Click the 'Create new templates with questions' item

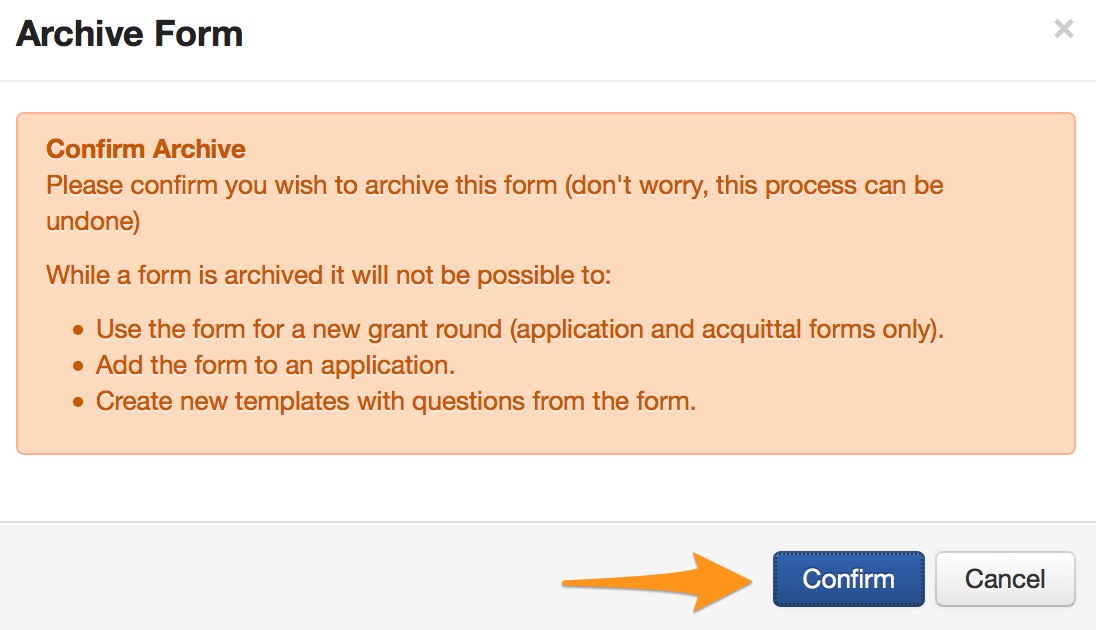point(395,402)
